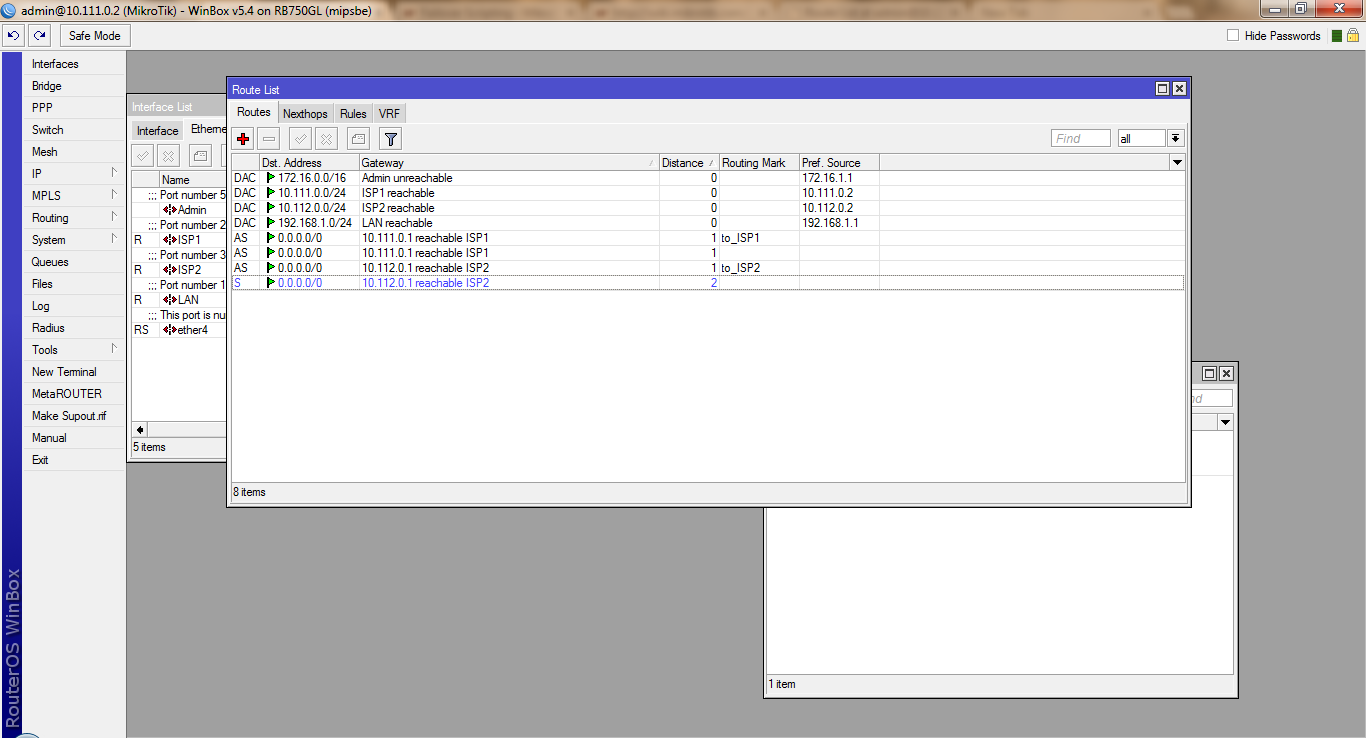Image resolution: width=1366 pixels, height=738 pixels.
Task: Add a new route with the red plus
Action: 243,139
